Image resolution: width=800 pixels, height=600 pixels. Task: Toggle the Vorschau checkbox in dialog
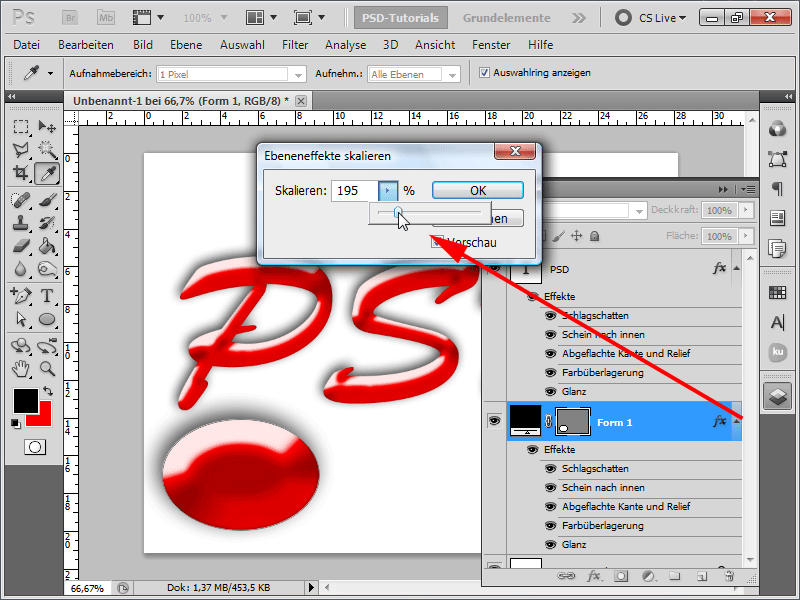[437, 242]
